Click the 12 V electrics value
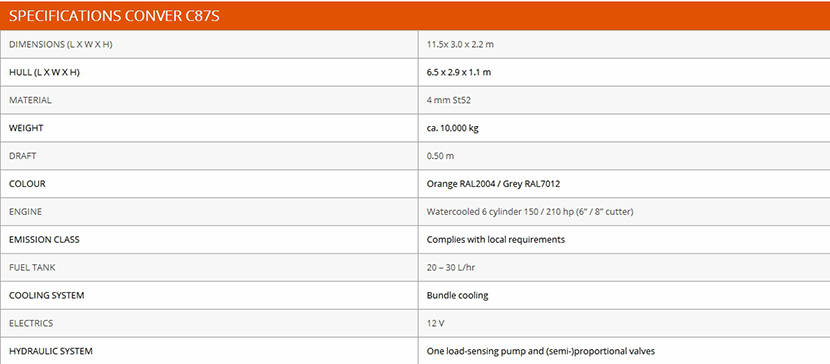The height and width of the screenshot is (364, 830). [x=435, y=323]
